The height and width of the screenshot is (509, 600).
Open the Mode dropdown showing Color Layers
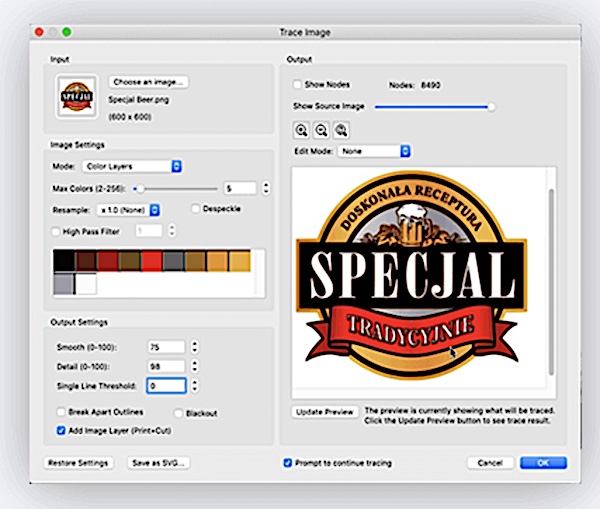click(x=132, y=166)
